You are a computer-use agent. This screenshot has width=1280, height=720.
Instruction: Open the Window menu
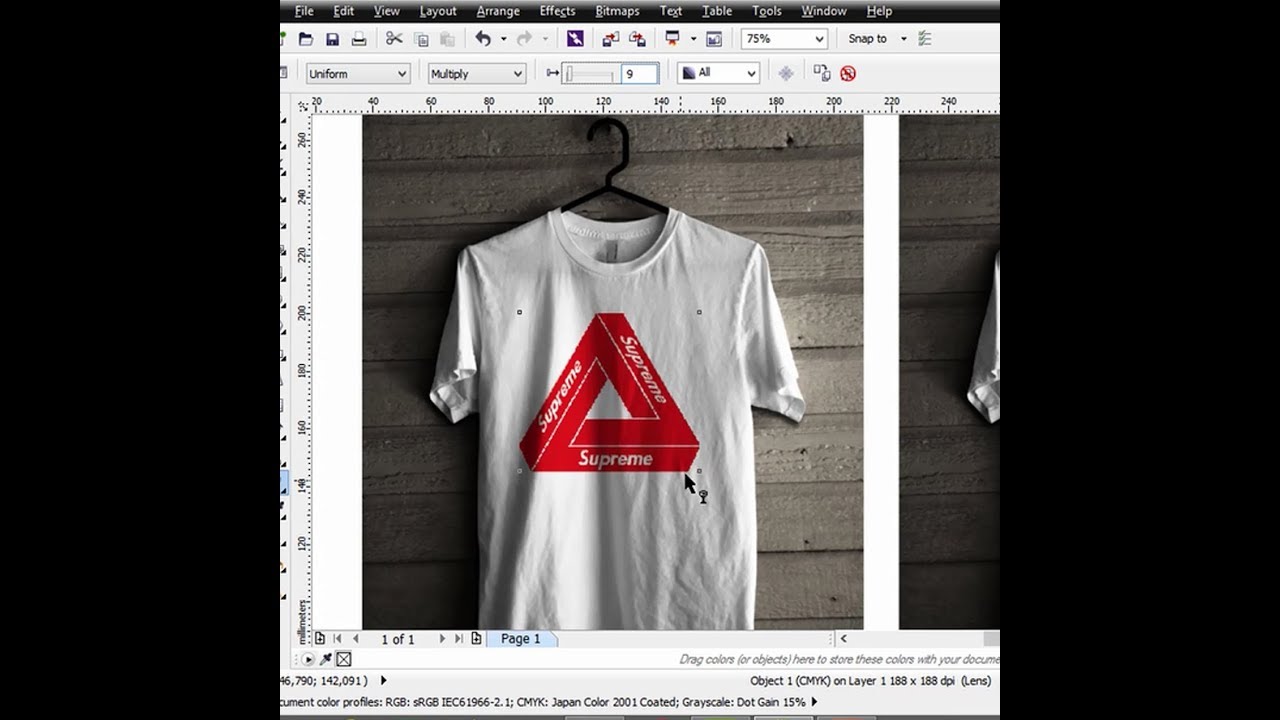click(824, 11)
